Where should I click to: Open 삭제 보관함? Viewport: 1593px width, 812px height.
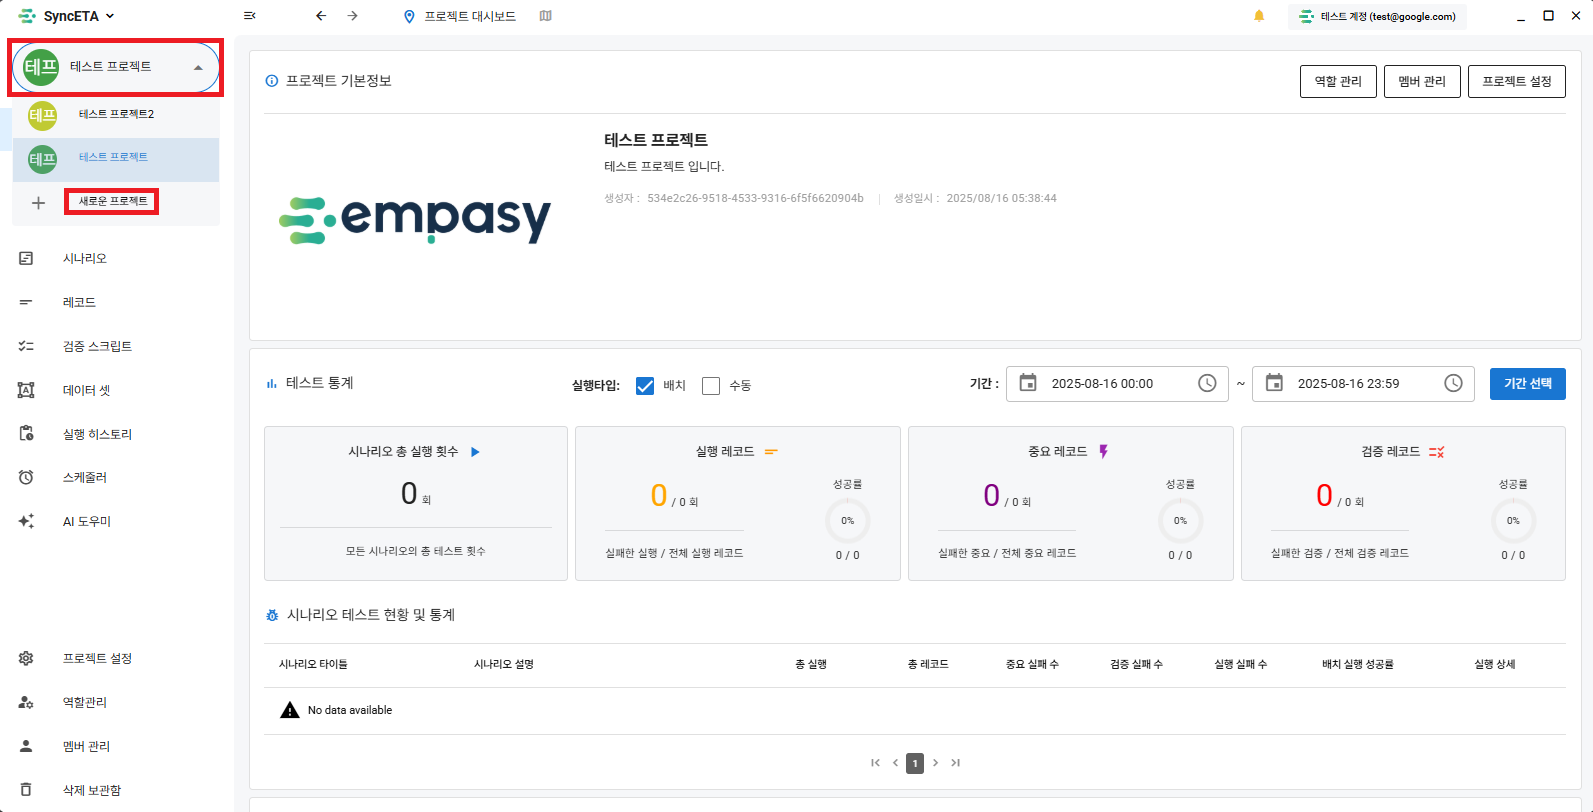pyautogui.click(x=92, y=790)
